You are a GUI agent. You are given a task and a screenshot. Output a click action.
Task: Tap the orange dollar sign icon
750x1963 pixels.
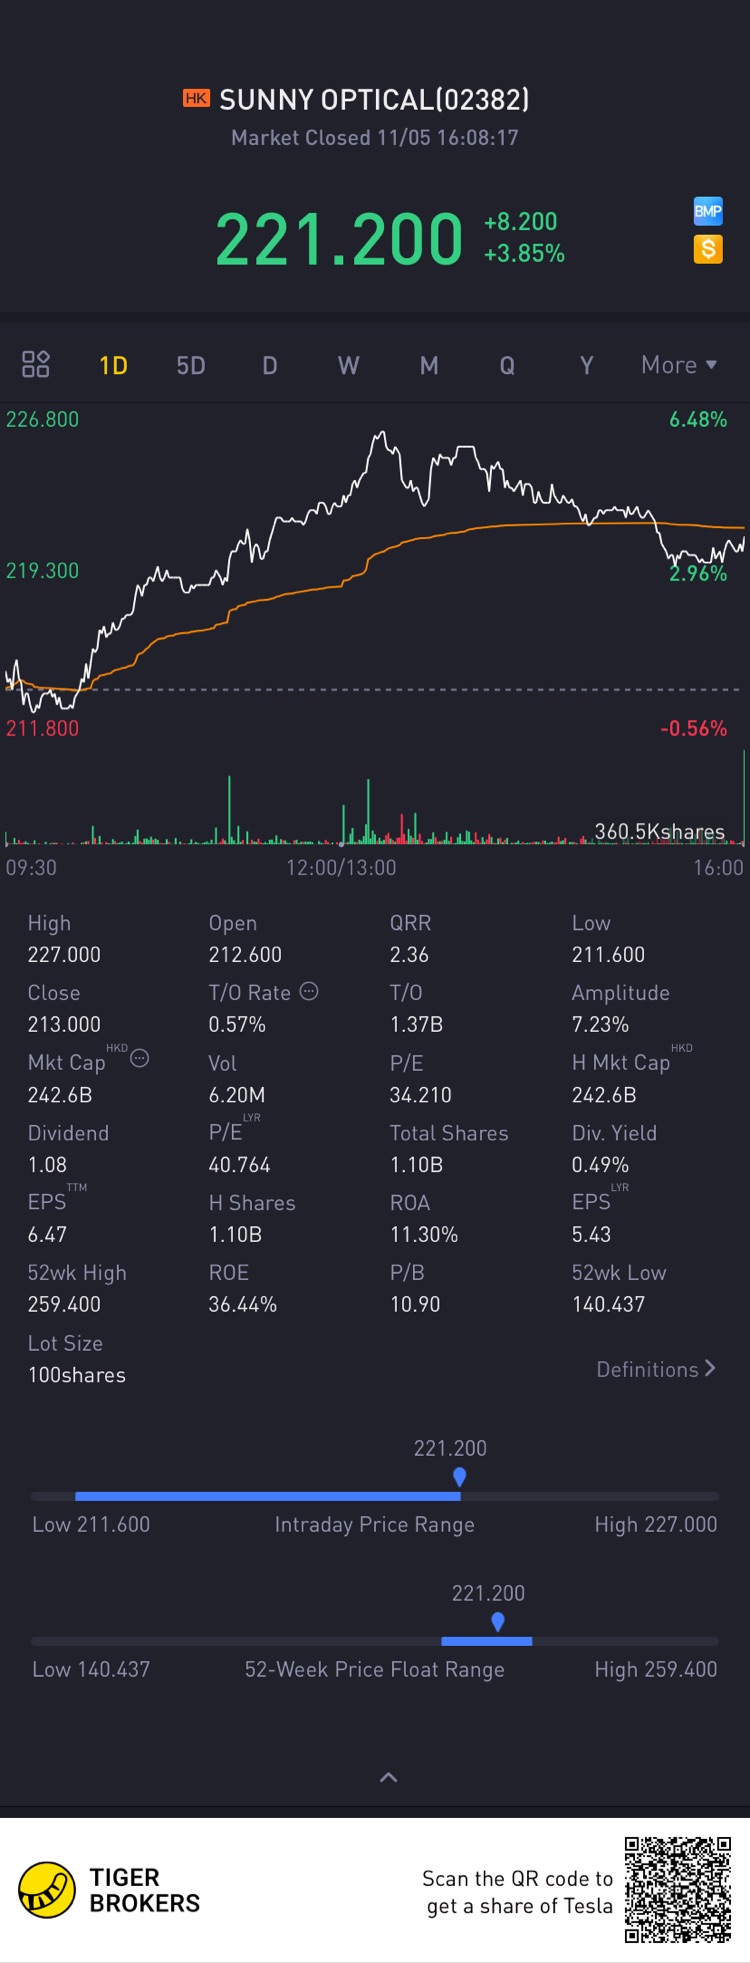tap(708, 249)
